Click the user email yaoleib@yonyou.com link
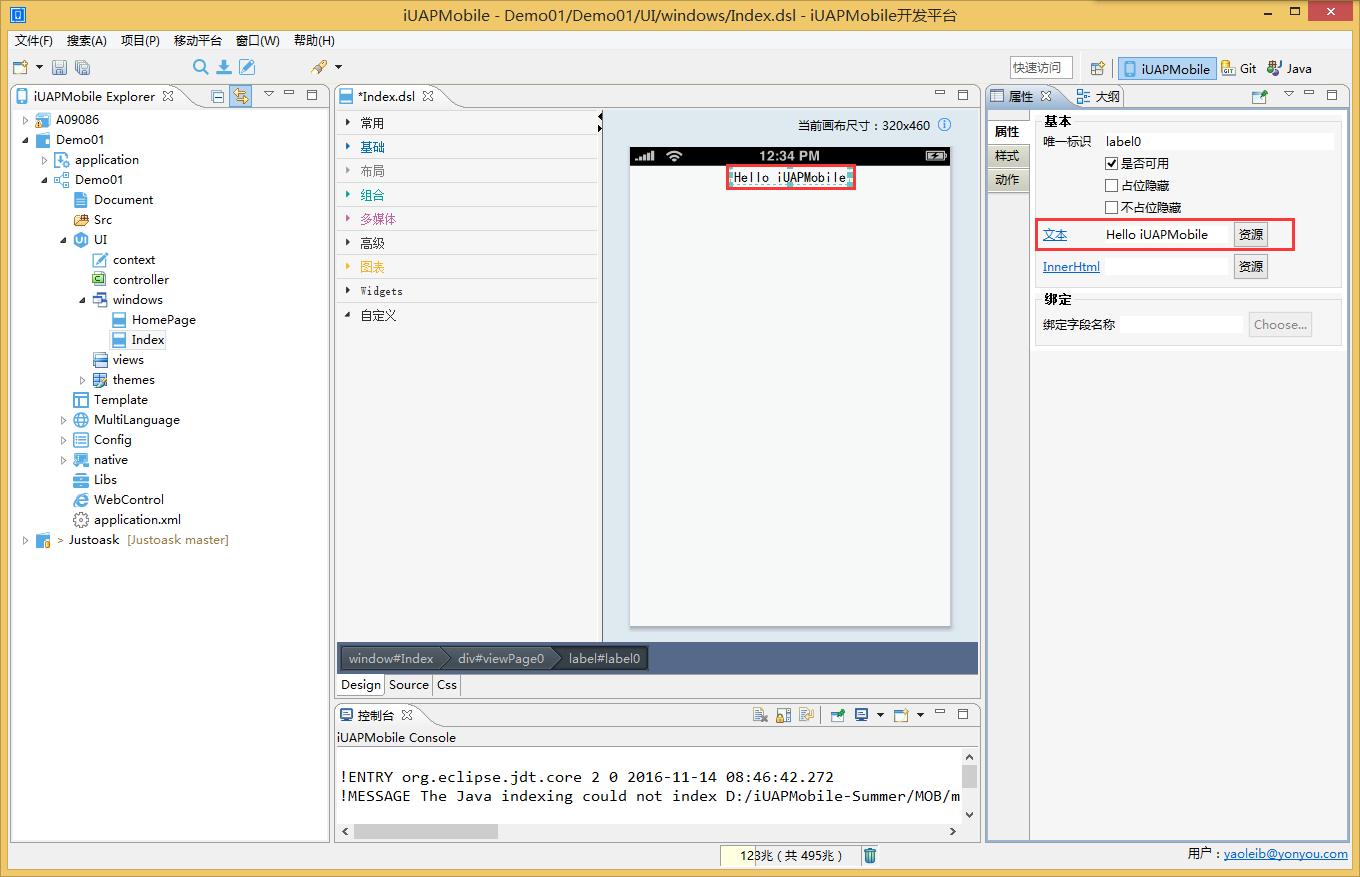Viewport: 1360px width, 877px height. pyautogui.click(x=1285, y=854)
